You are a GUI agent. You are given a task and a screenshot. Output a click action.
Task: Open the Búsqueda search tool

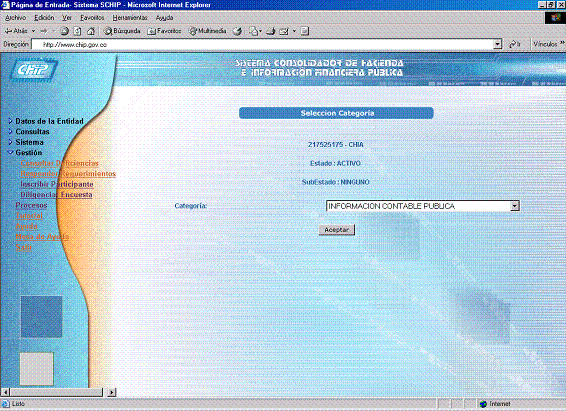pyautogui.click(x=122, y=31)
